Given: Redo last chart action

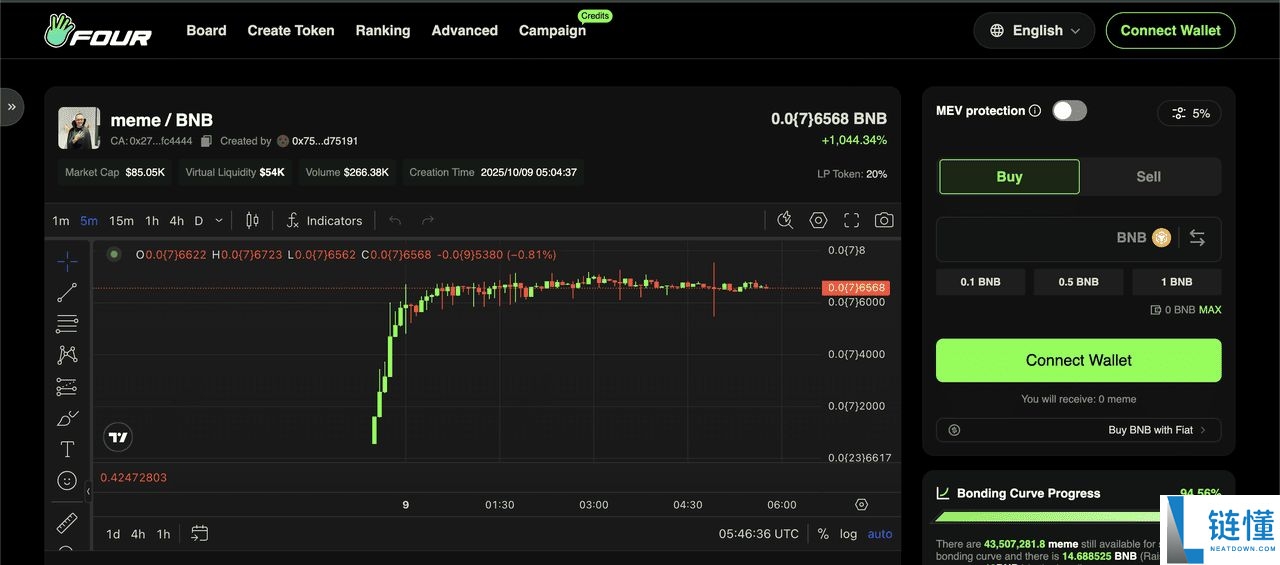Looking at the screenshot, I should 428,220.
